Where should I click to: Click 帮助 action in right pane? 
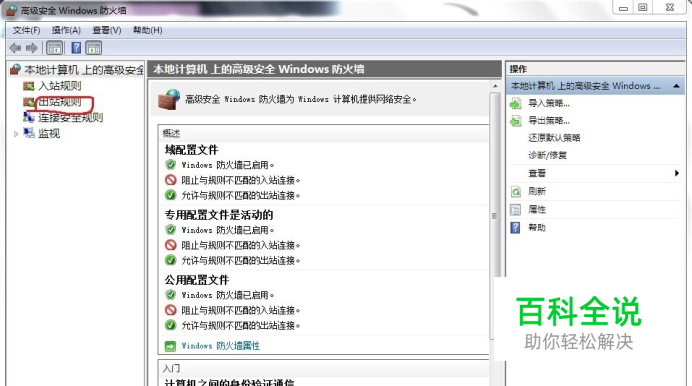pos(537,228)
